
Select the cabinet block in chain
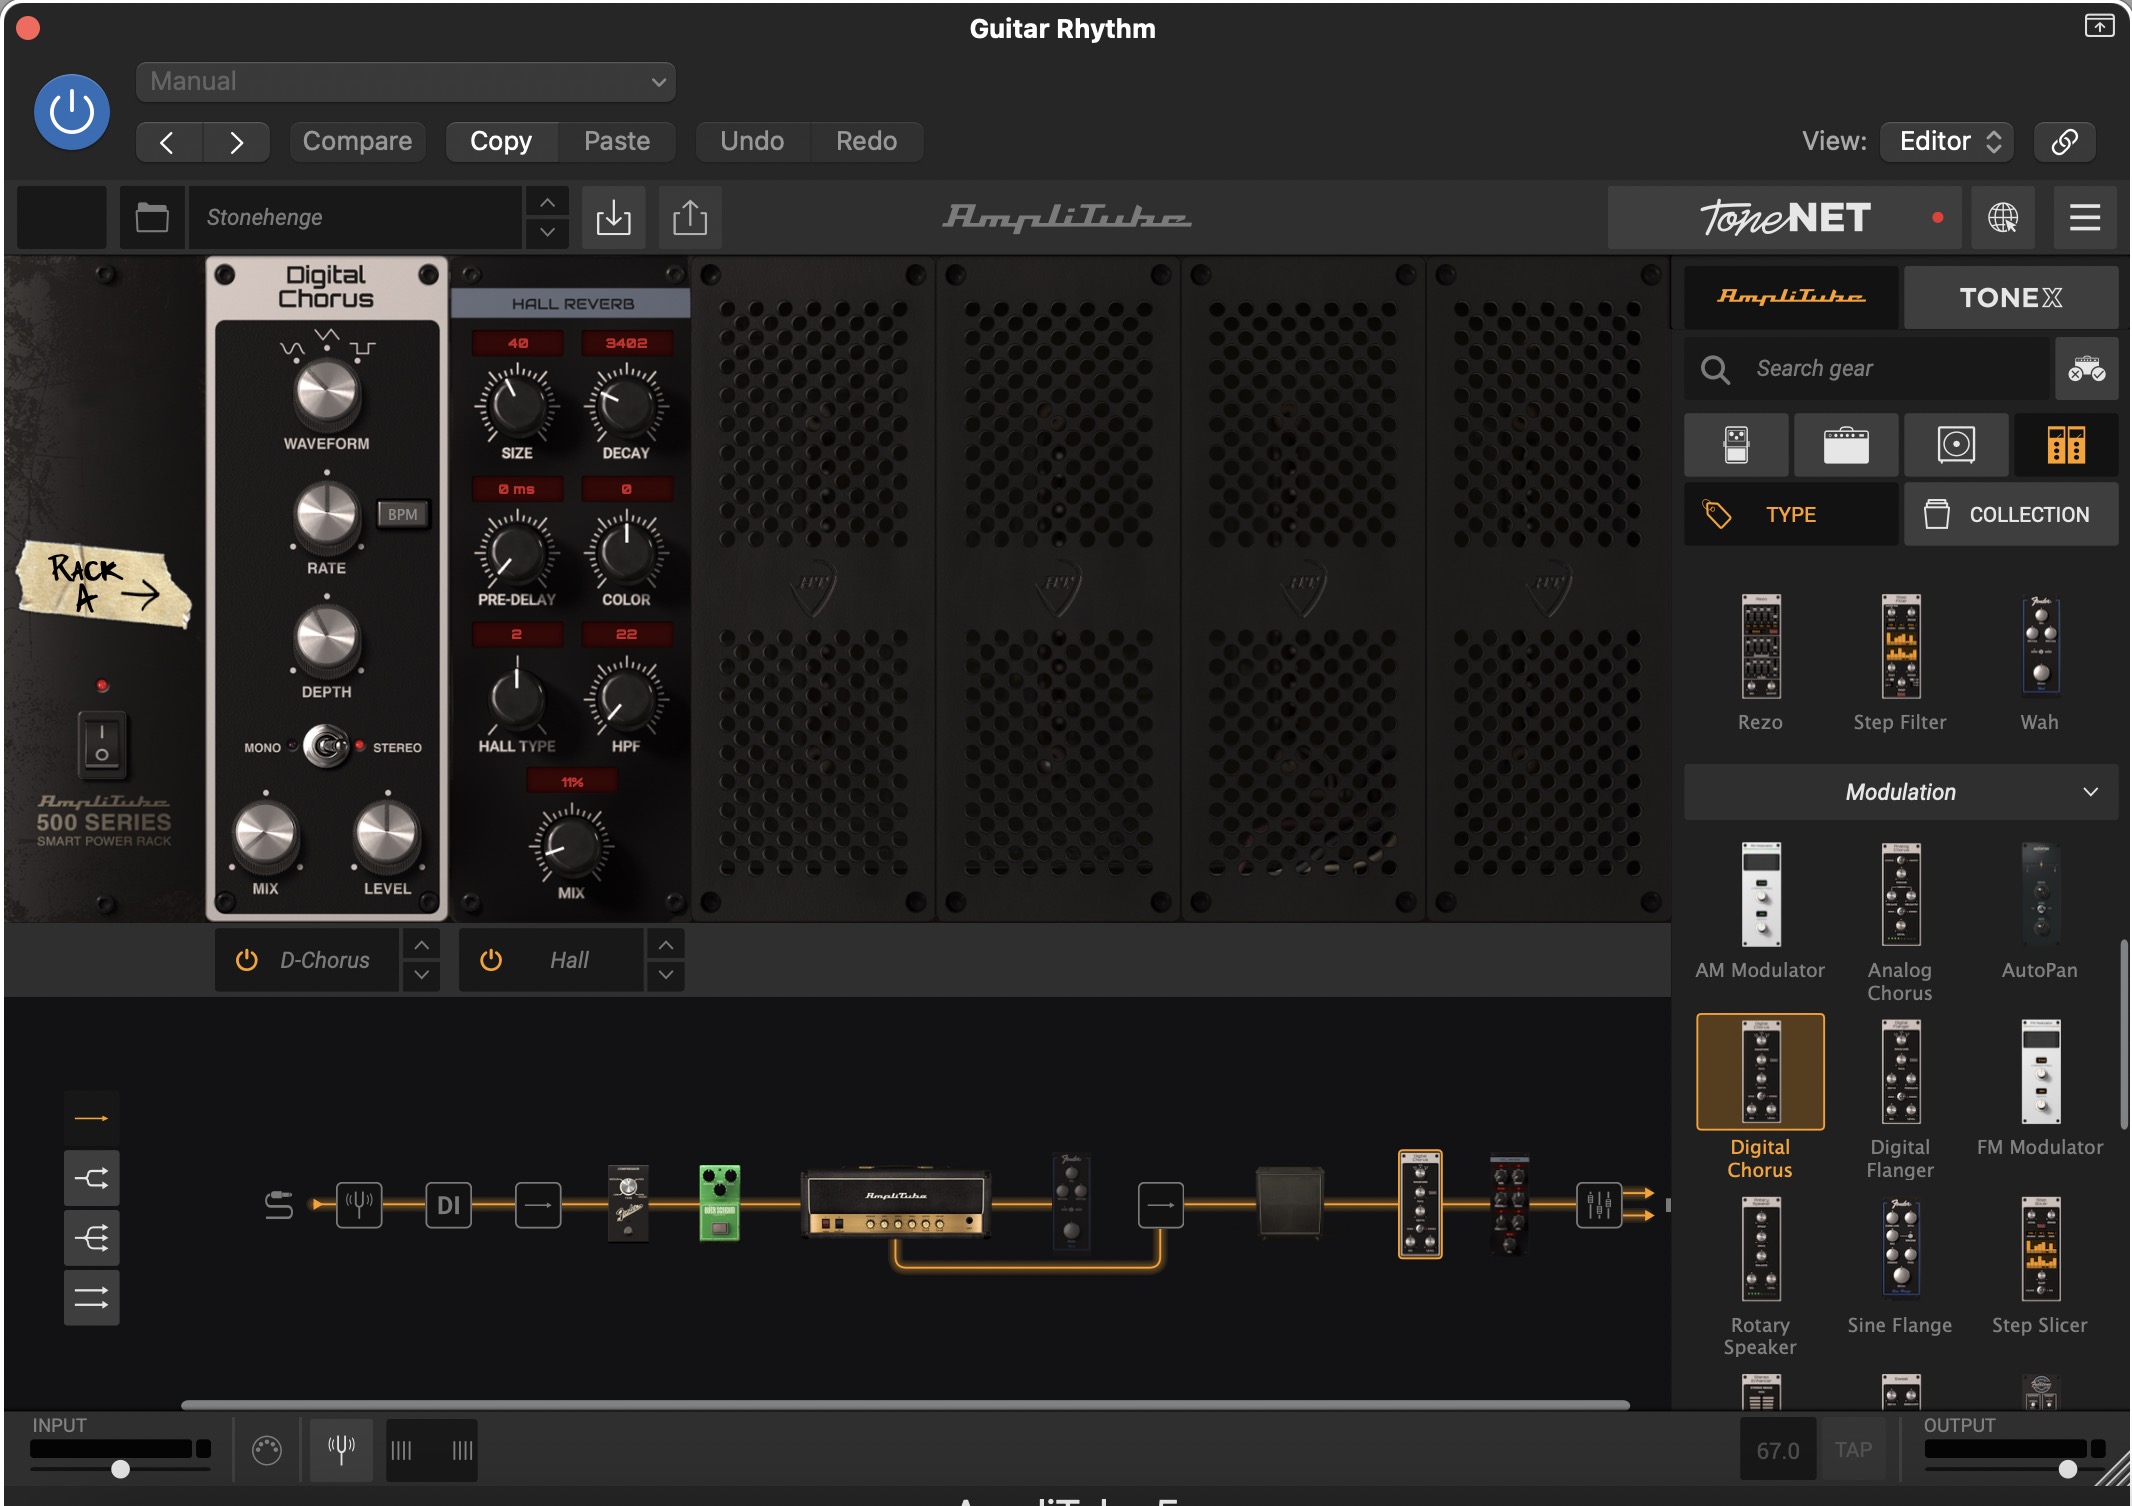tap(1290, 1203)
